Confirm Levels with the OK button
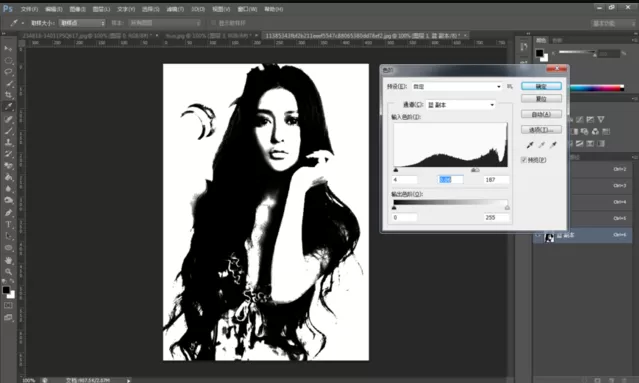Viewport: 639px width, 383px height. (541, 86)
